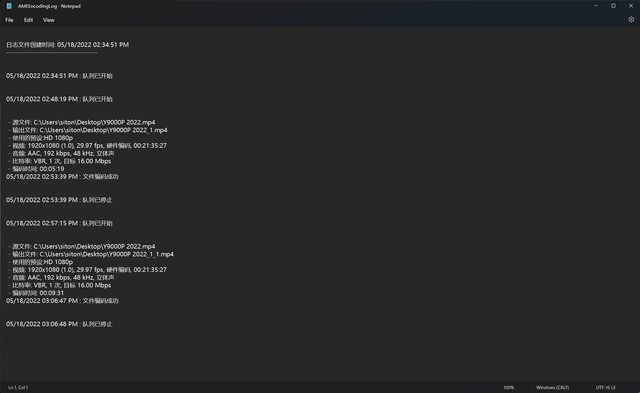Image resolution: width=640 pixels, height=393 pixels.
Task: Place cursor in the log creation time line
Action: point(67,45)
